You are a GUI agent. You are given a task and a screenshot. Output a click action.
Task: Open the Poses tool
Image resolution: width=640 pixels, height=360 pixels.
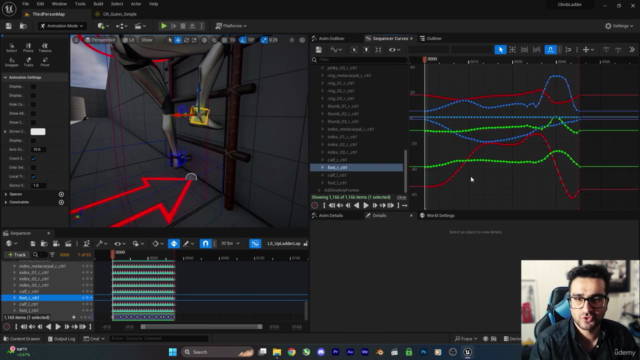(x=28, y=48)
